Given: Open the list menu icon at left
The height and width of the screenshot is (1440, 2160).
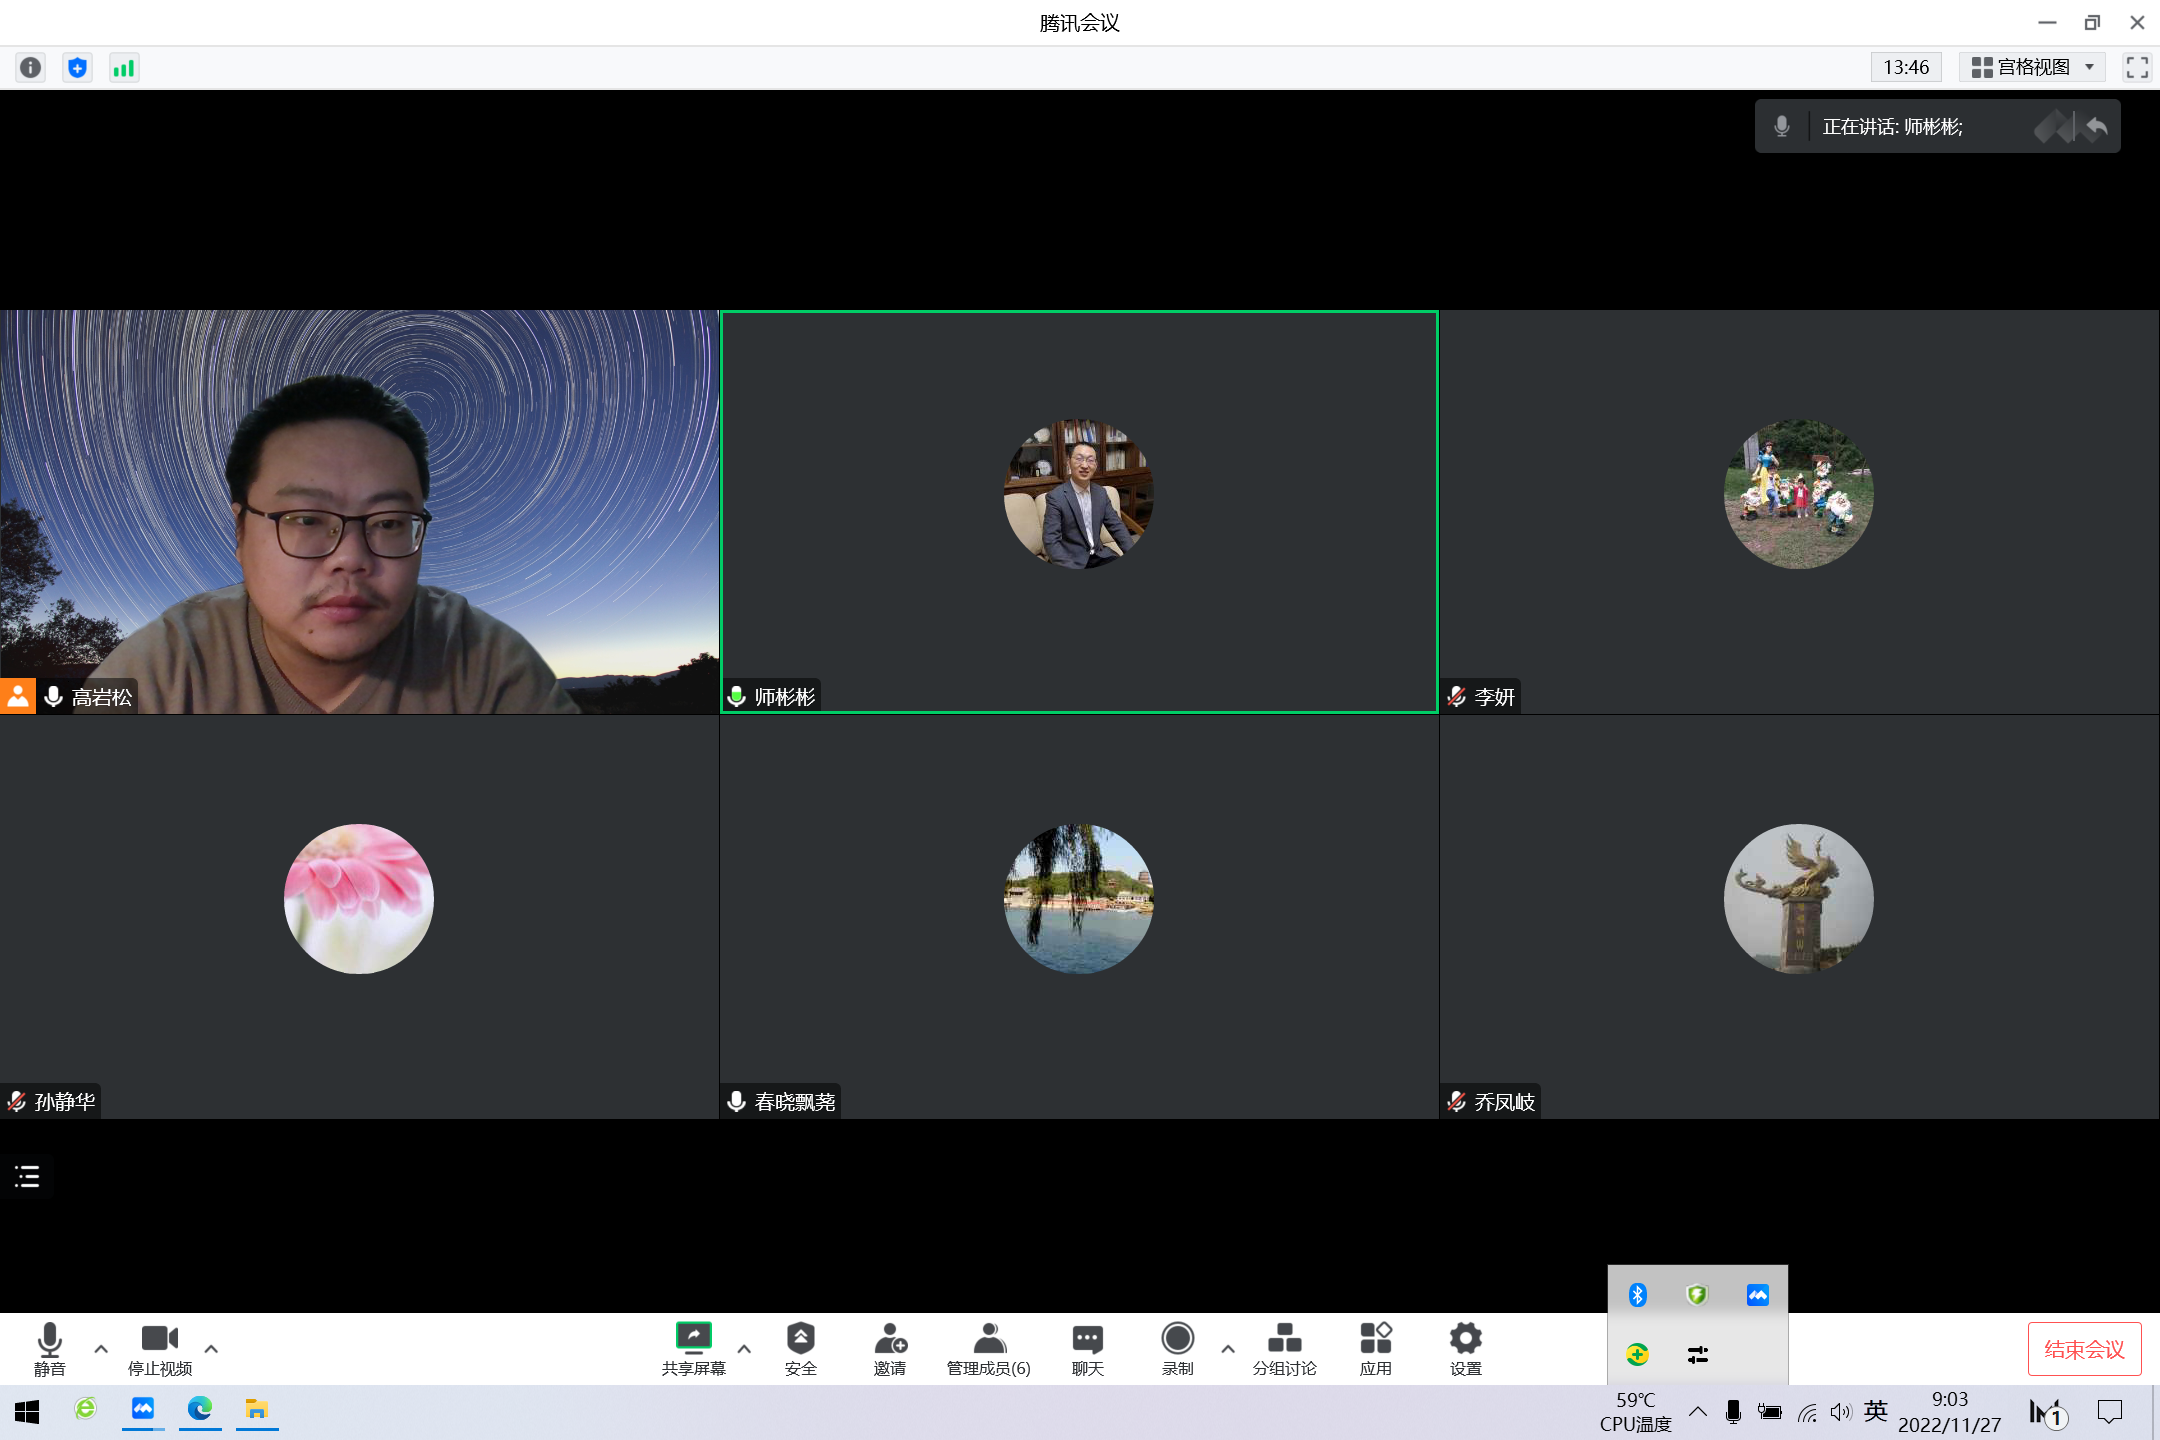Looking at the screenshot, I should click(x=27, y=1176).
